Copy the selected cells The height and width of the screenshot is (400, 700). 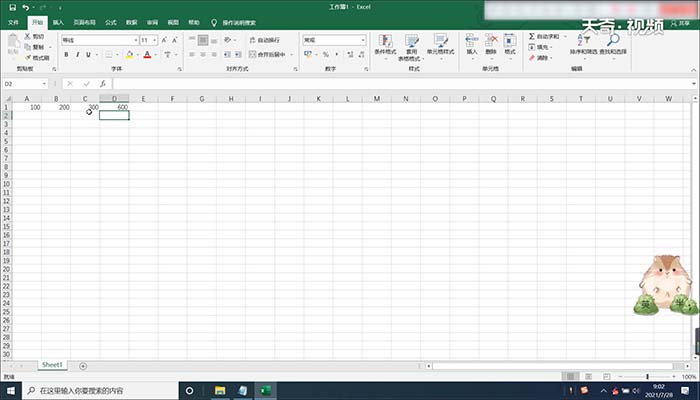[x=34, y=47]
